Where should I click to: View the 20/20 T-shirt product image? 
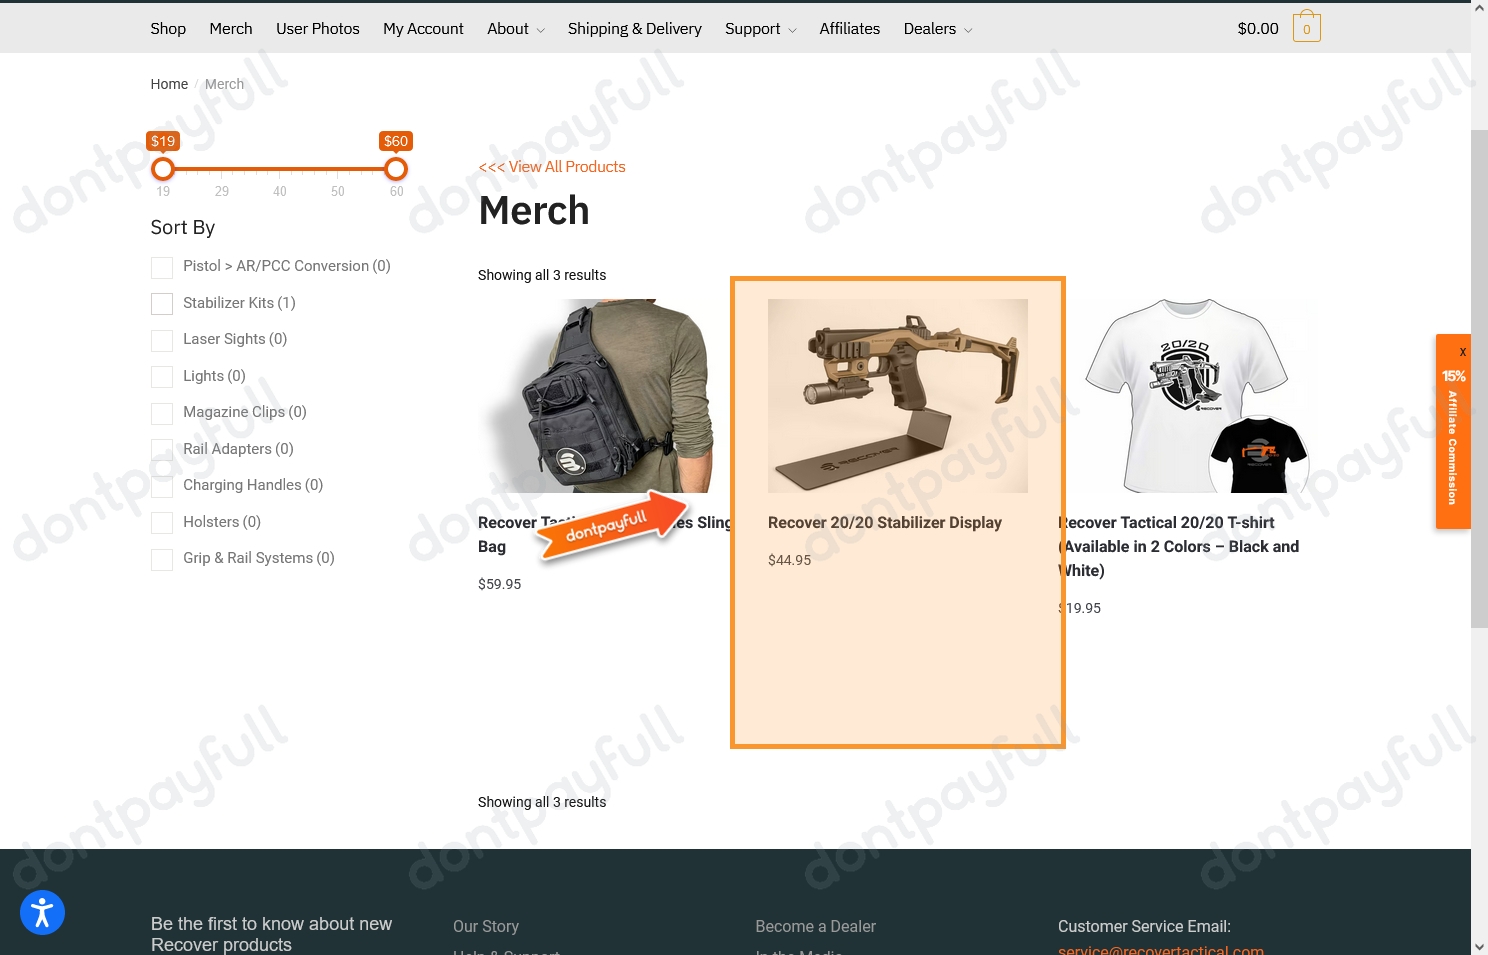click(1188, 396)
